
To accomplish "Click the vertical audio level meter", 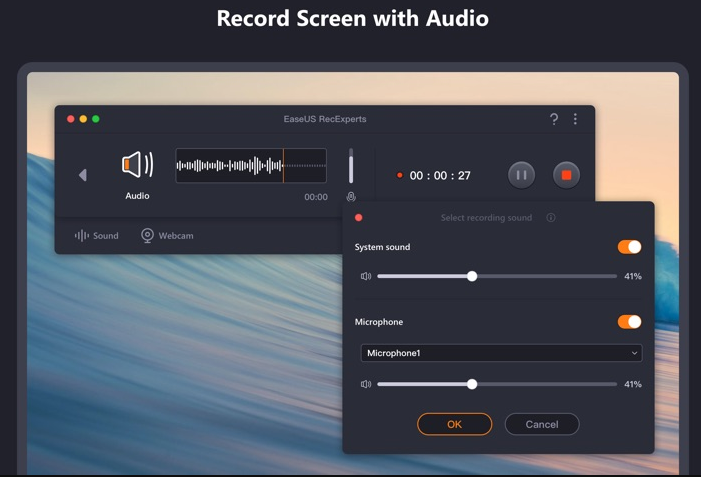I will (x=351, y=166).
